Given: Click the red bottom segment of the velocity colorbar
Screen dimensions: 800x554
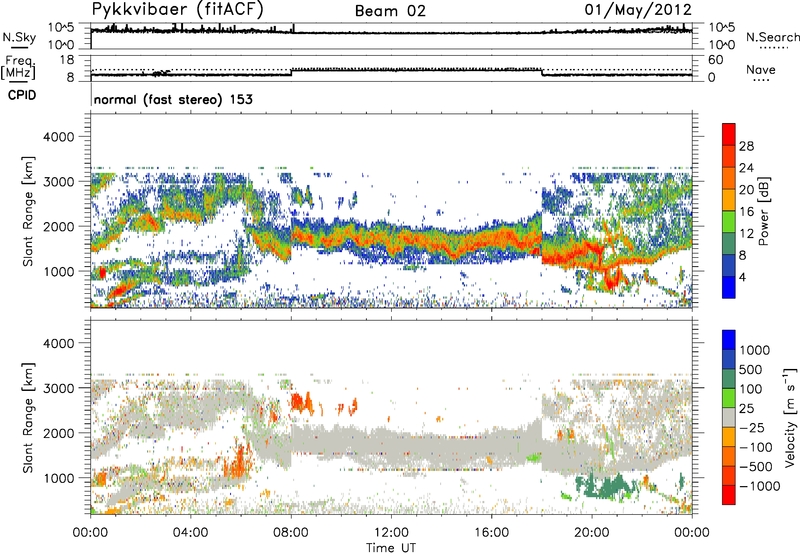Looking at the screenshot, I should point(729,495).
